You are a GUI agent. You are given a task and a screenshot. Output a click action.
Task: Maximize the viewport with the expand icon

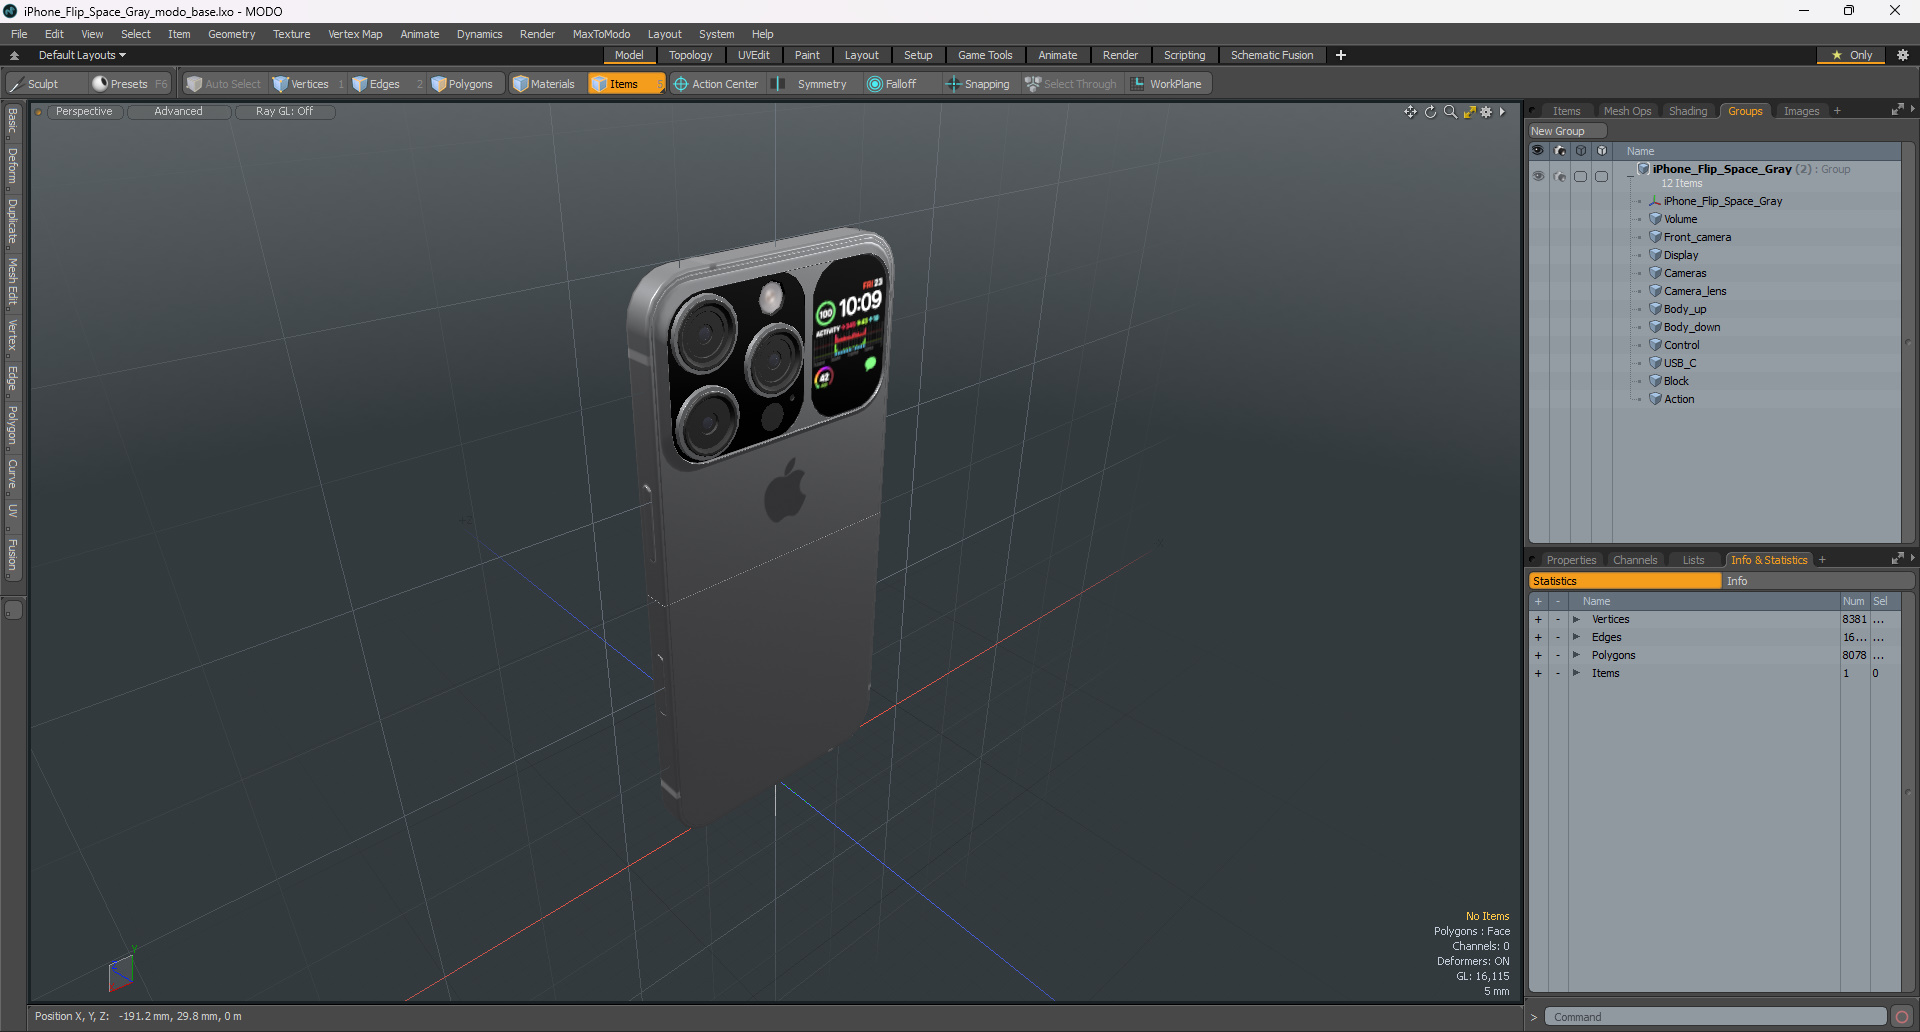tap(1469, 112)
